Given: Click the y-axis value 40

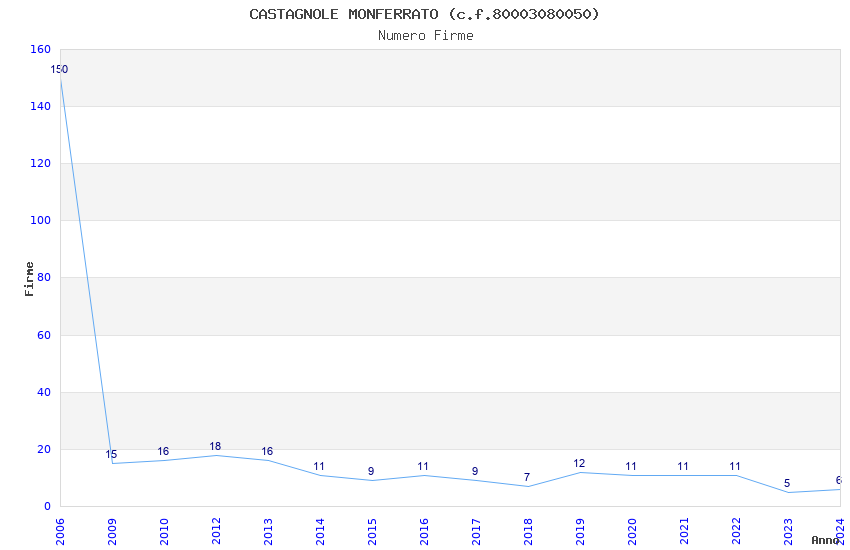Looking at the screenshot, I should click(44, 392).
